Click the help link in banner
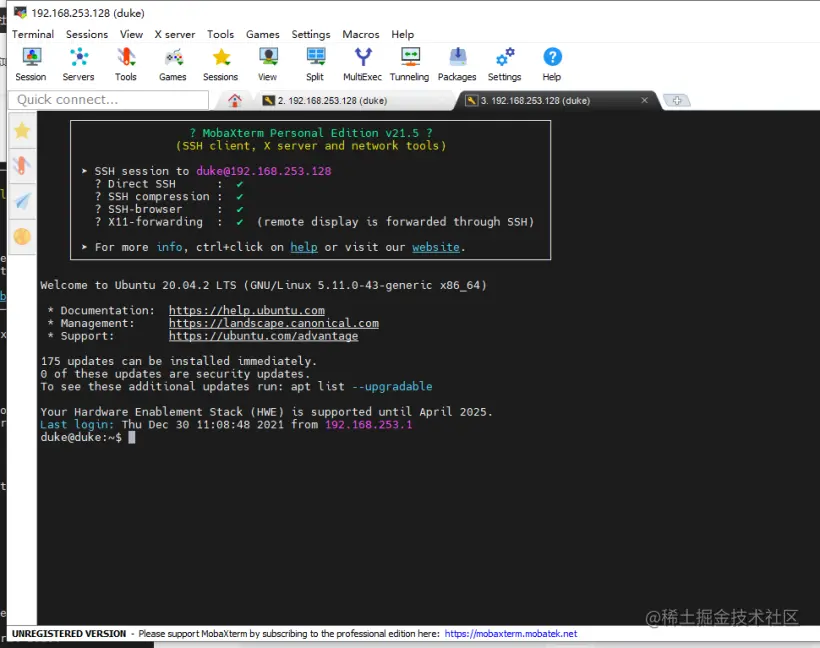The height and width of the screenshot is (648, 820). (x=304, y=247)
